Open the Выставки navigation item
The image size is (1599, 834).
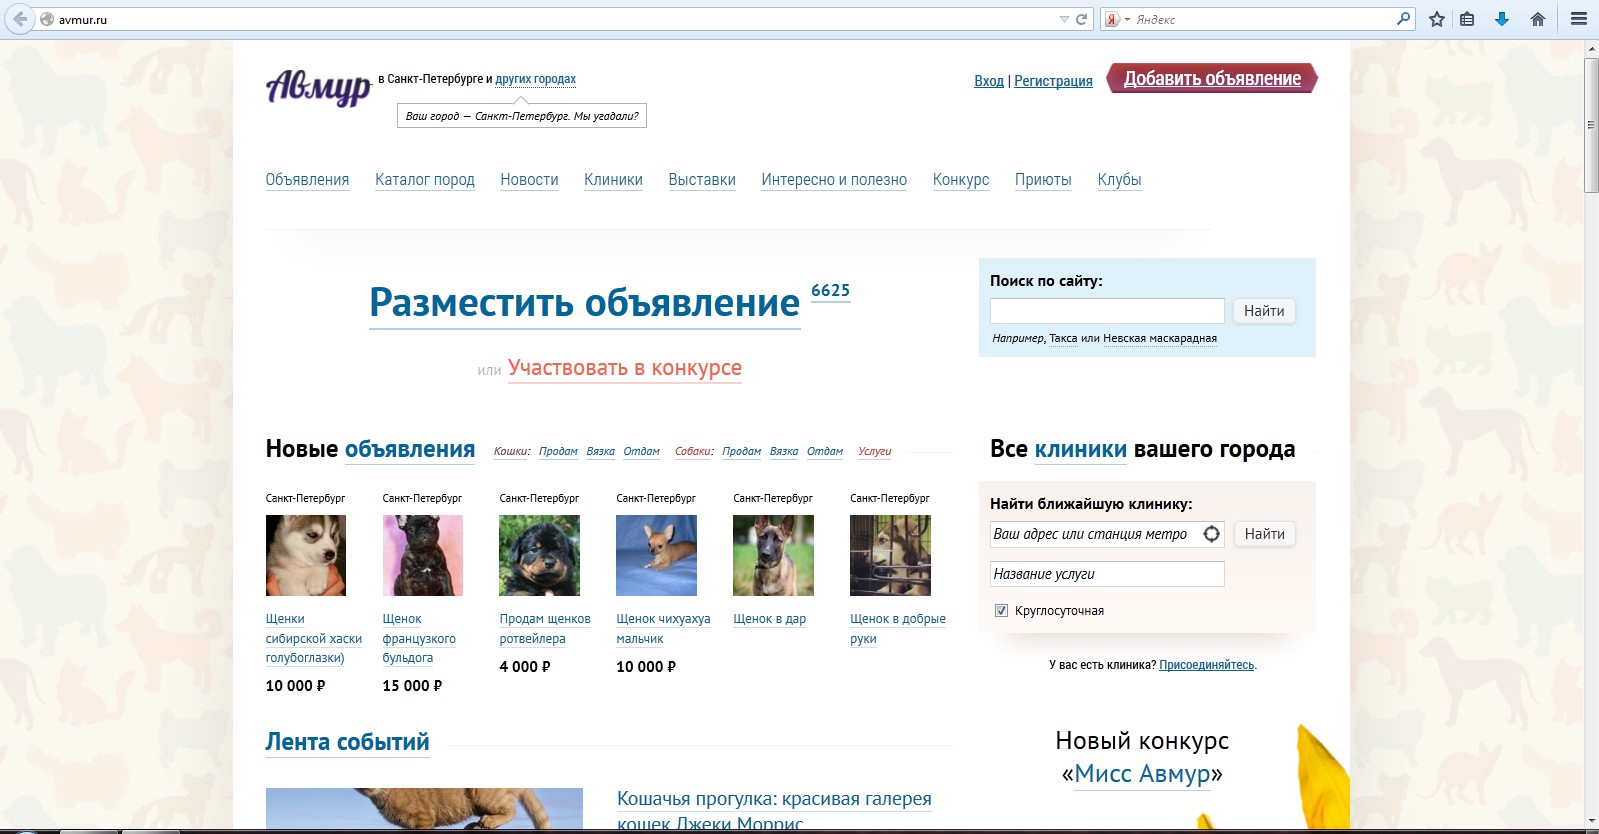(x=702, y=180)
